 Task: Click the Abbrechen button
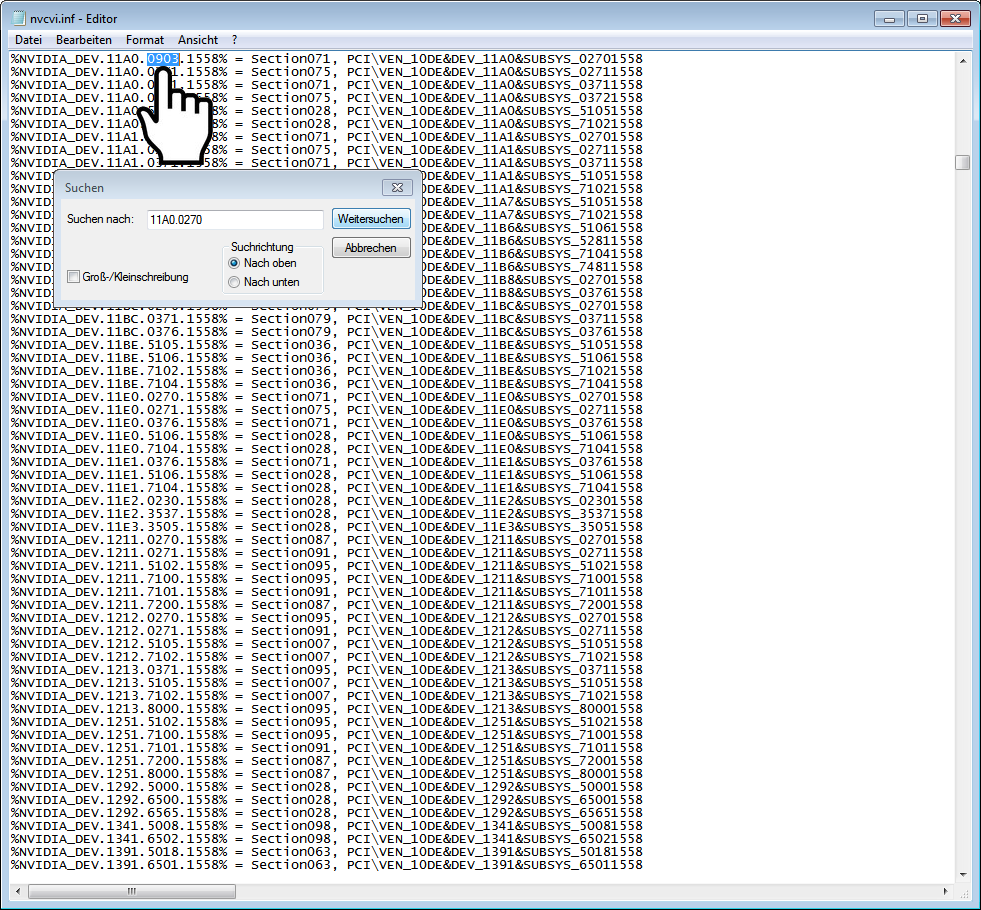click(x=371, y=248)
